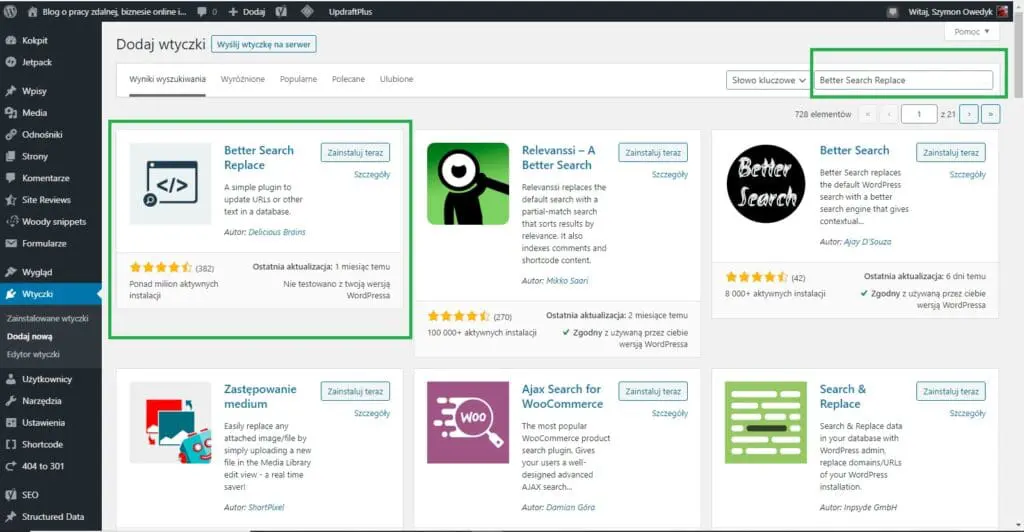1024x532 pixels.
Task: Install Relevanssi with Zainstaluj teraz
Action: pyautogui.click(x=653, y=153)
